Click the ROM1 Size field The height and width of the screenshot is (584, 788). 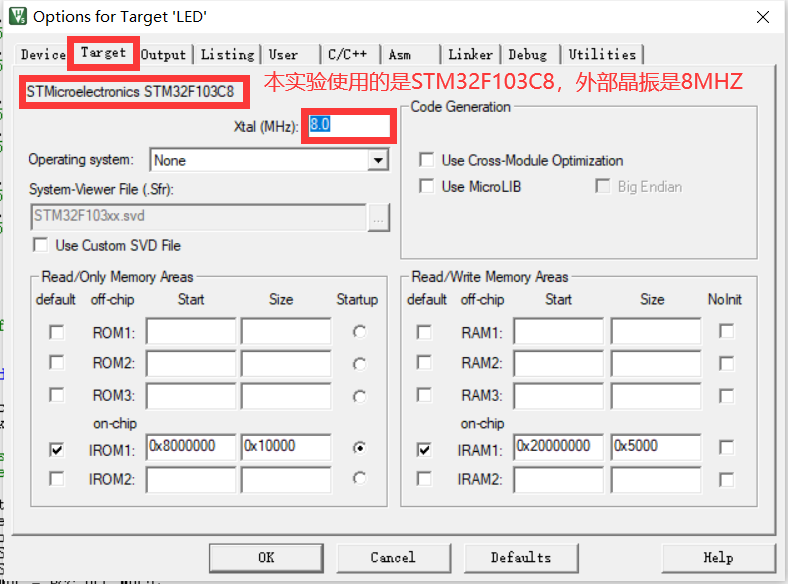tap(286, 331)
